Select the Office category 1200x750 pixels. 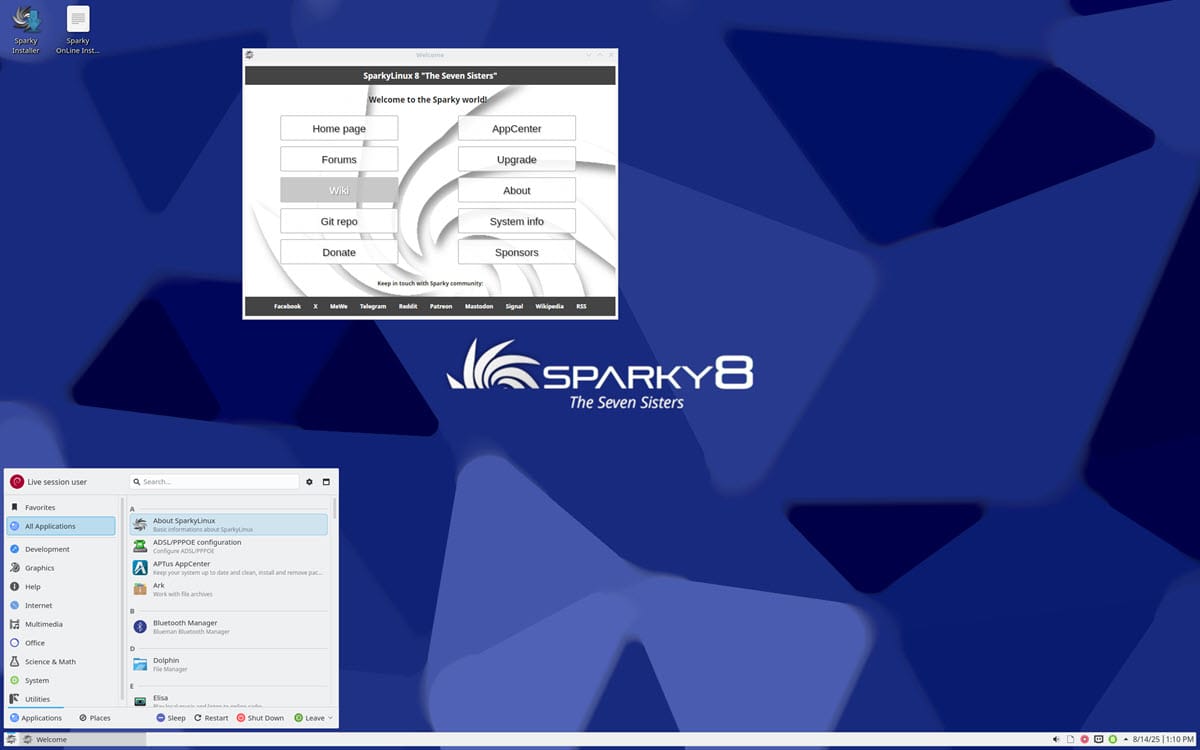coord(61,643)
